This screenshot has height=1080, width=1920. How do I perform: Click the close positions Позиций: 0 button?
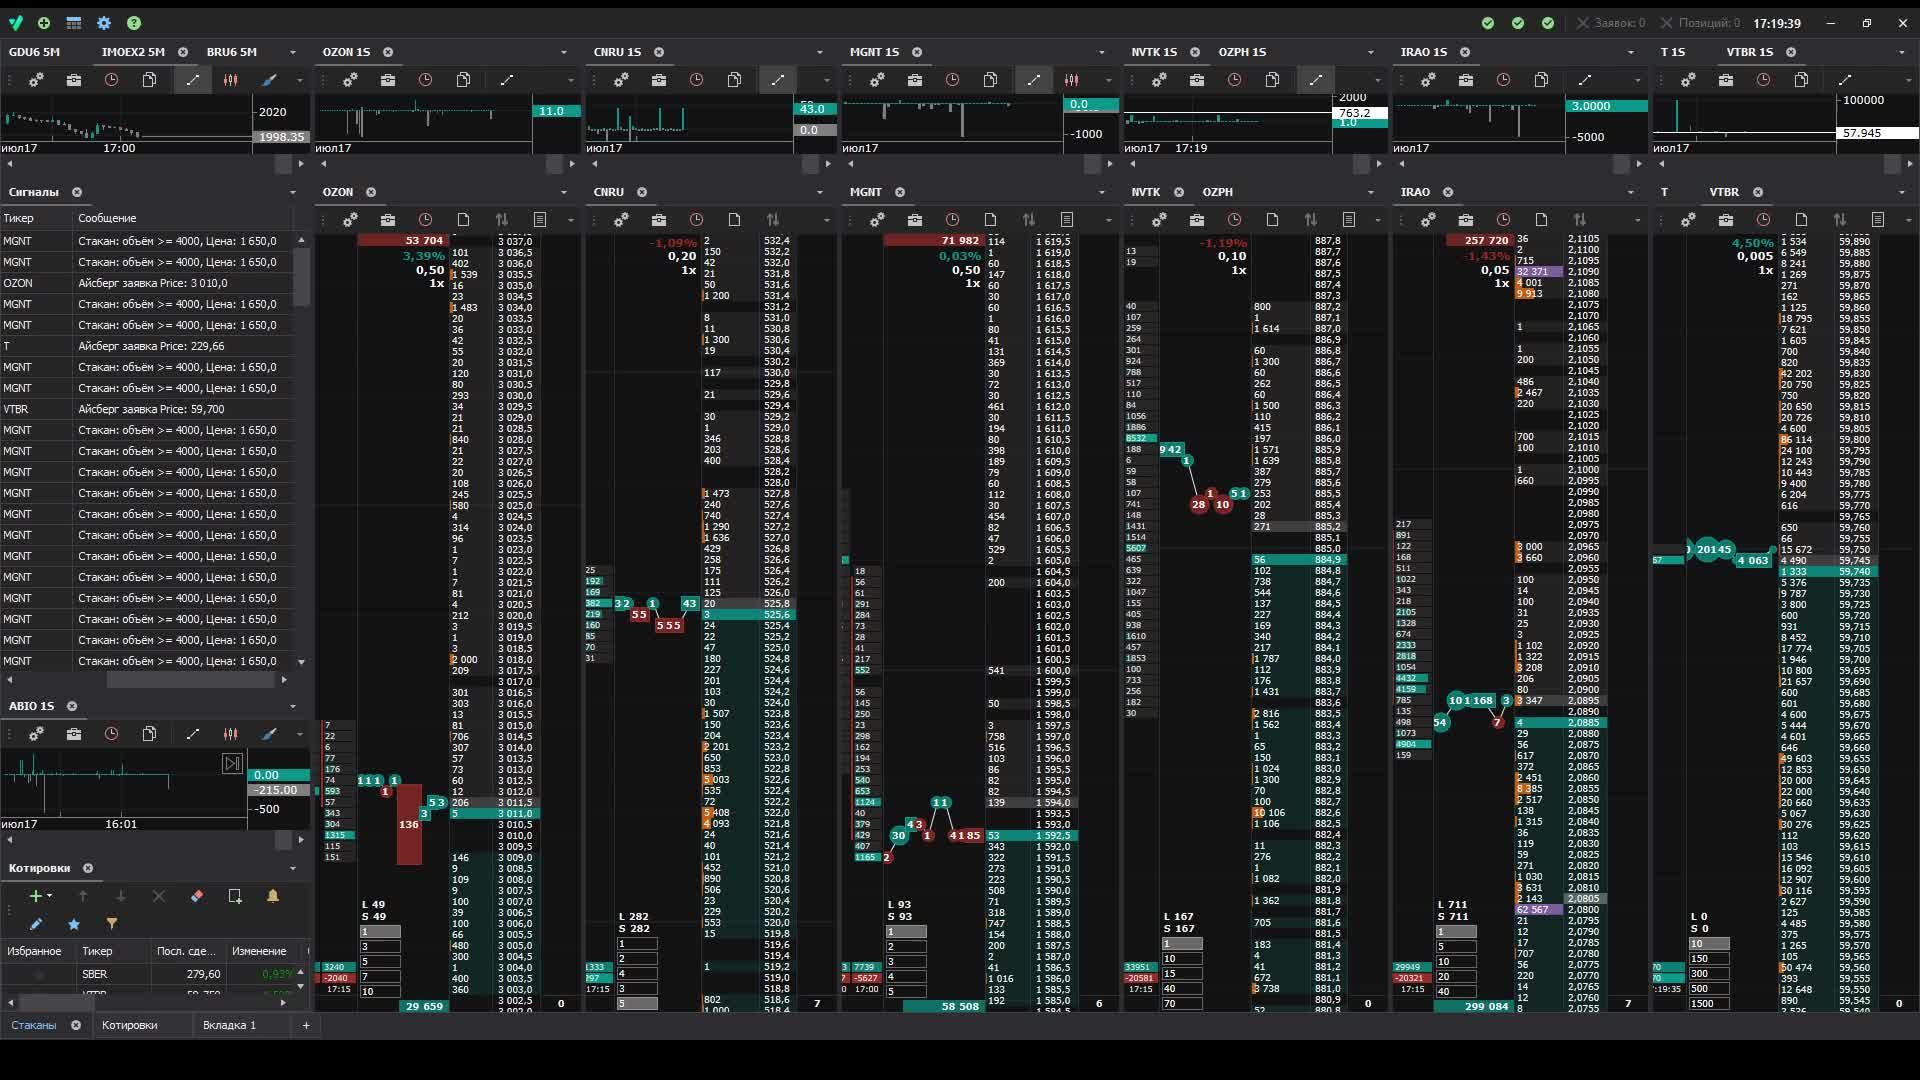(1700, 23)
